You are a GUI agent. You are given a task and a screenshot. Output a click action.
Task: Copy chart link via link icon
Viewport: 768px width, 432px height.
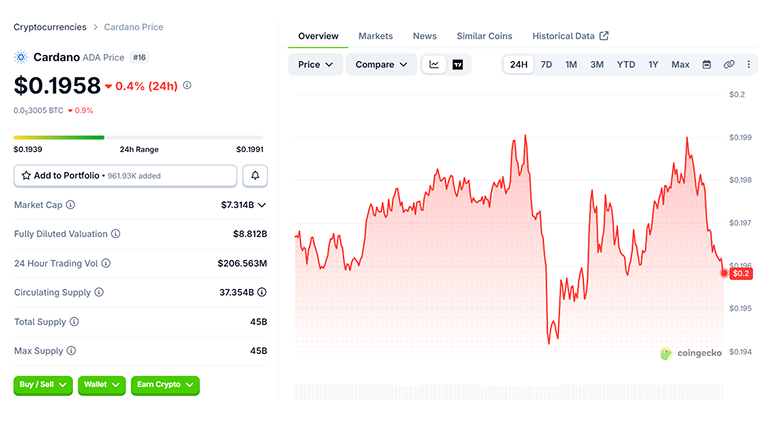pyautogui.click(x=729, y=65)
